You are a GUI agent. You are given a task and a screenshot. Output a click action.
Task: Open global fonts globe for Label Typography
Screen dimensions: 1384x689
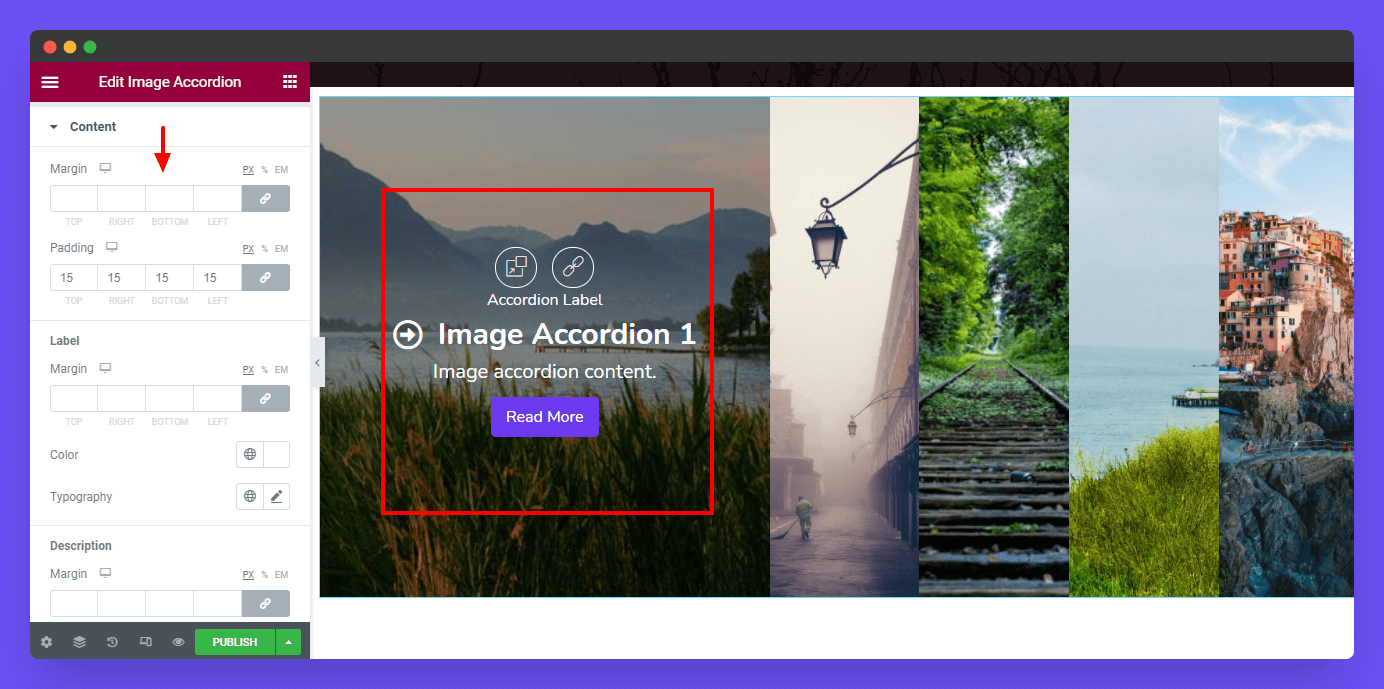coord(250,497)
